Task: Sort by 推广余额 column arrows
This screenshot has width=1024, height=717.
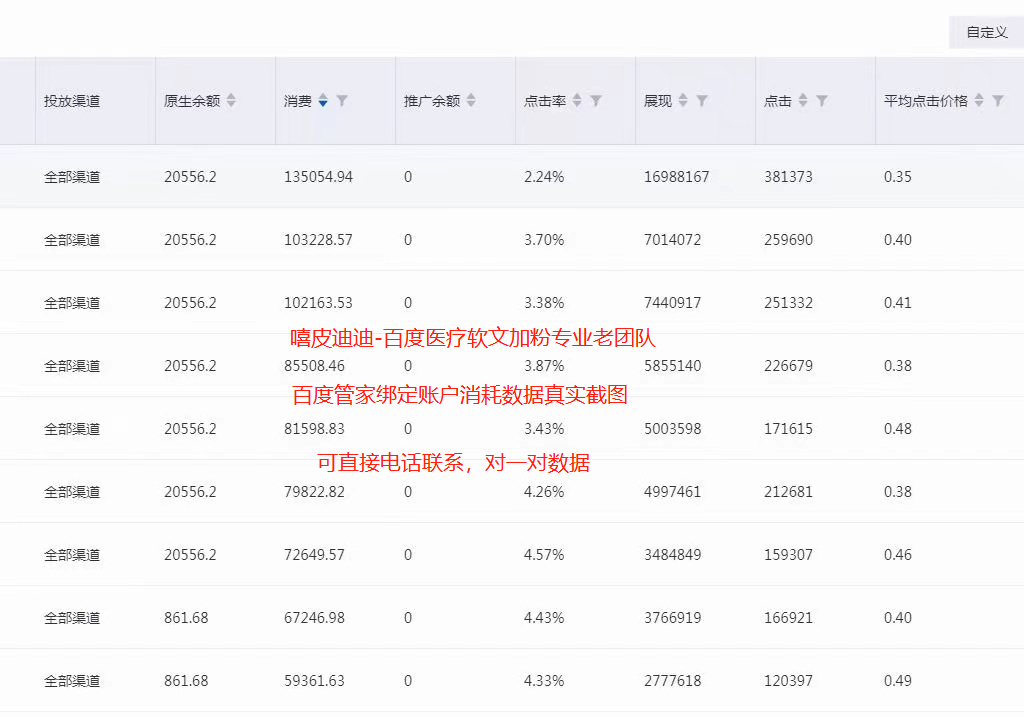Action: (471, 101)
